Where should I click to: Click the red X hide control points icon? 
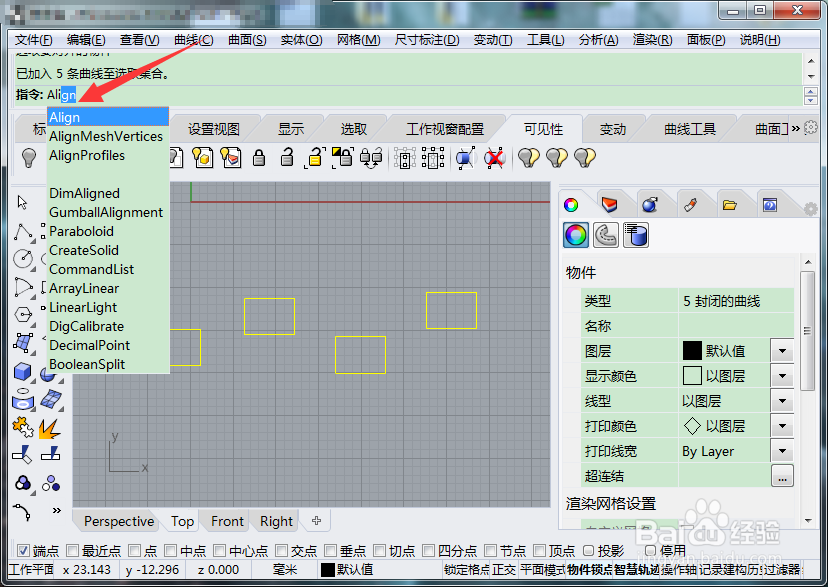494,157
